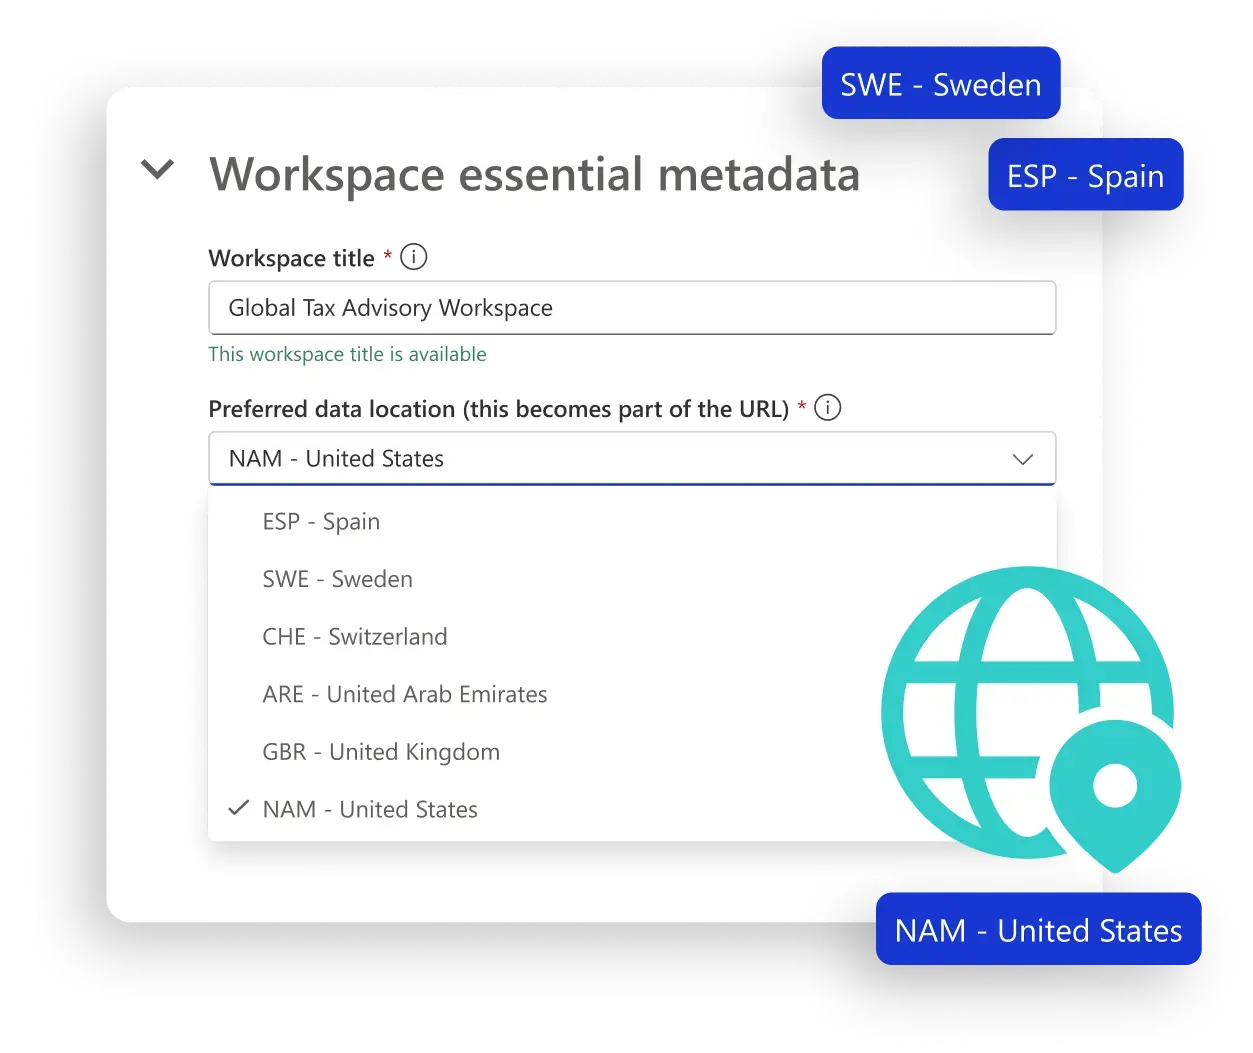Image resolution: width=1253 pixels, height=1053 pixels.
Task: Click the SWE - Sweden blue badge
Action: click(940, 84)
